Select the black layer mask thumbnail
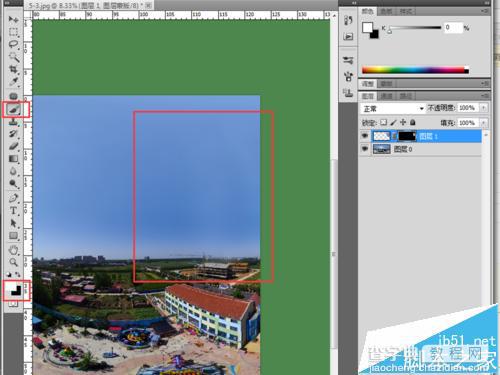The image size is (500, 375). click(407, 136)
